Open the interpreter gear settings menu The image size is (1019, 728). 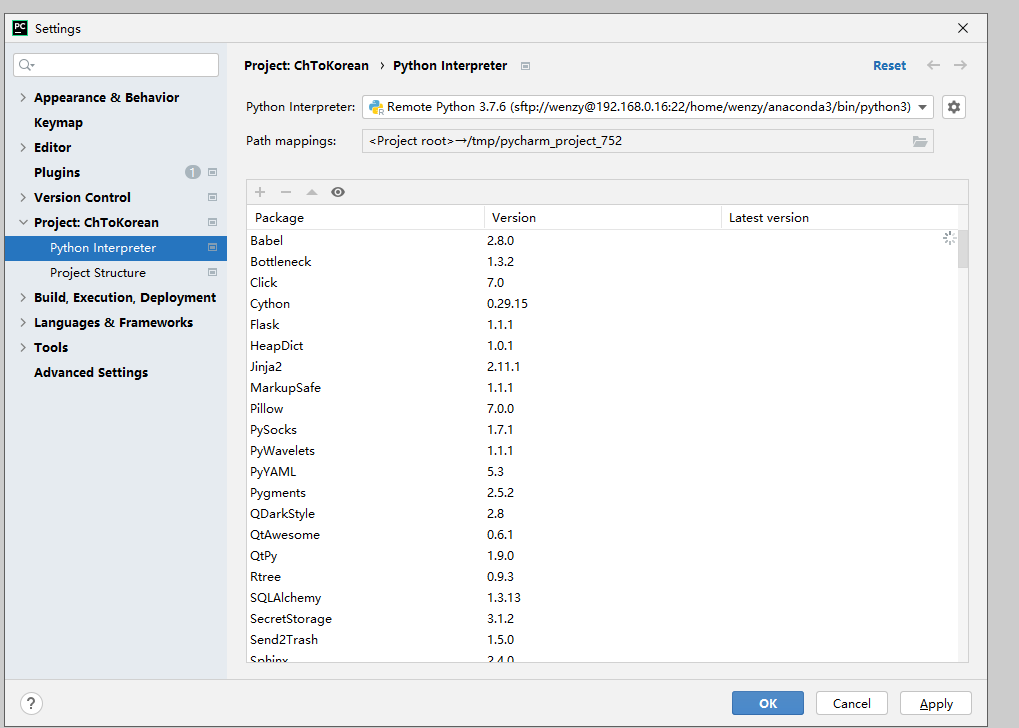(953, 107)
